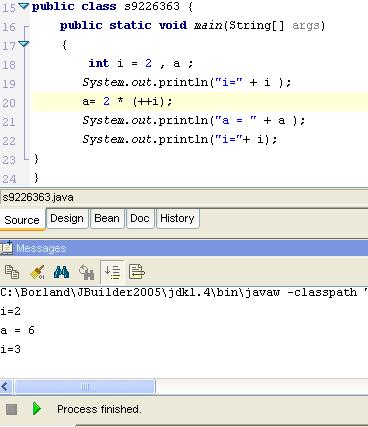Viewport: 368px width, 427px height.
Task: Click line number 24 in the gutter
Action: [9, 179]
